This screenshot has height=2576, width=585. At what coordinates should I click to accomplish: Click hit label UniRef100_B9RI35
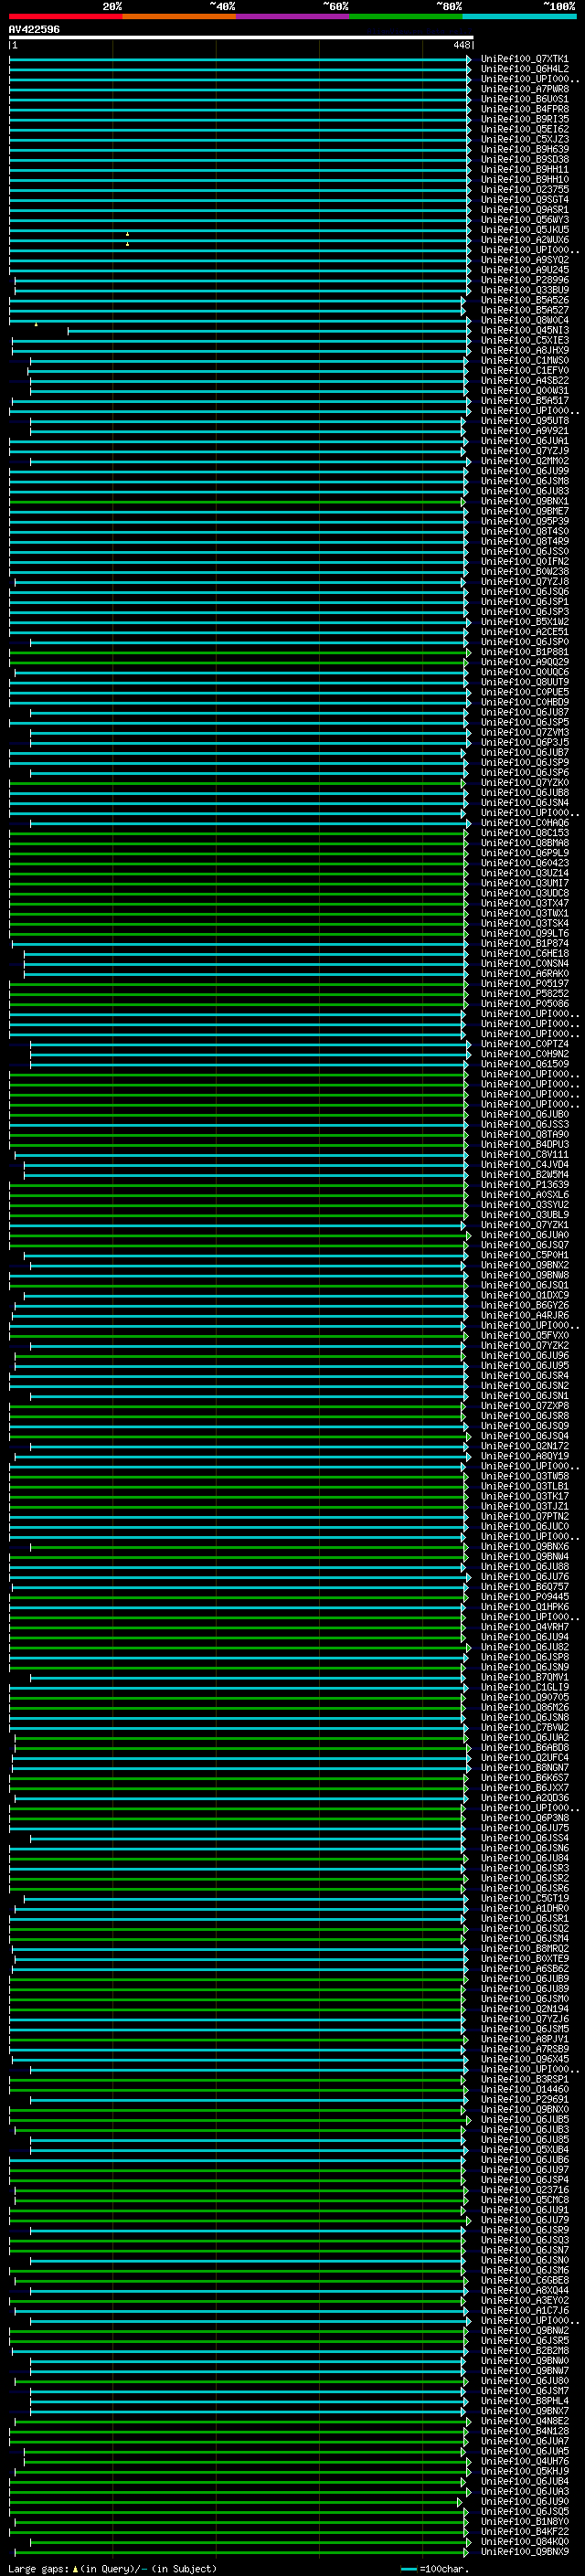(524, 119)
